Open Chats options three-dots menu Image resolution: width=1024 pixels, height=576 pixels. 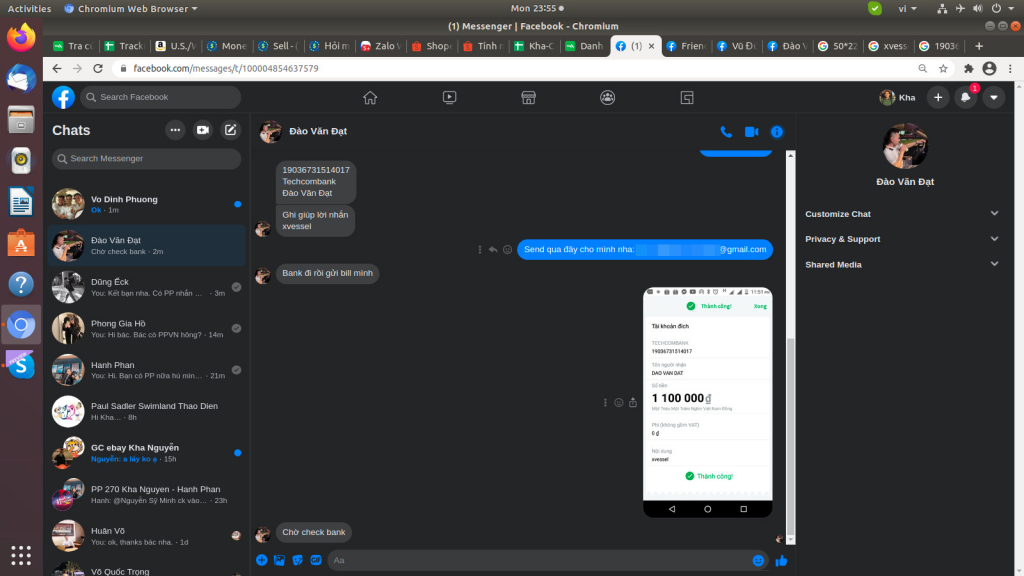pyautogui.click(x=175, y=130)
